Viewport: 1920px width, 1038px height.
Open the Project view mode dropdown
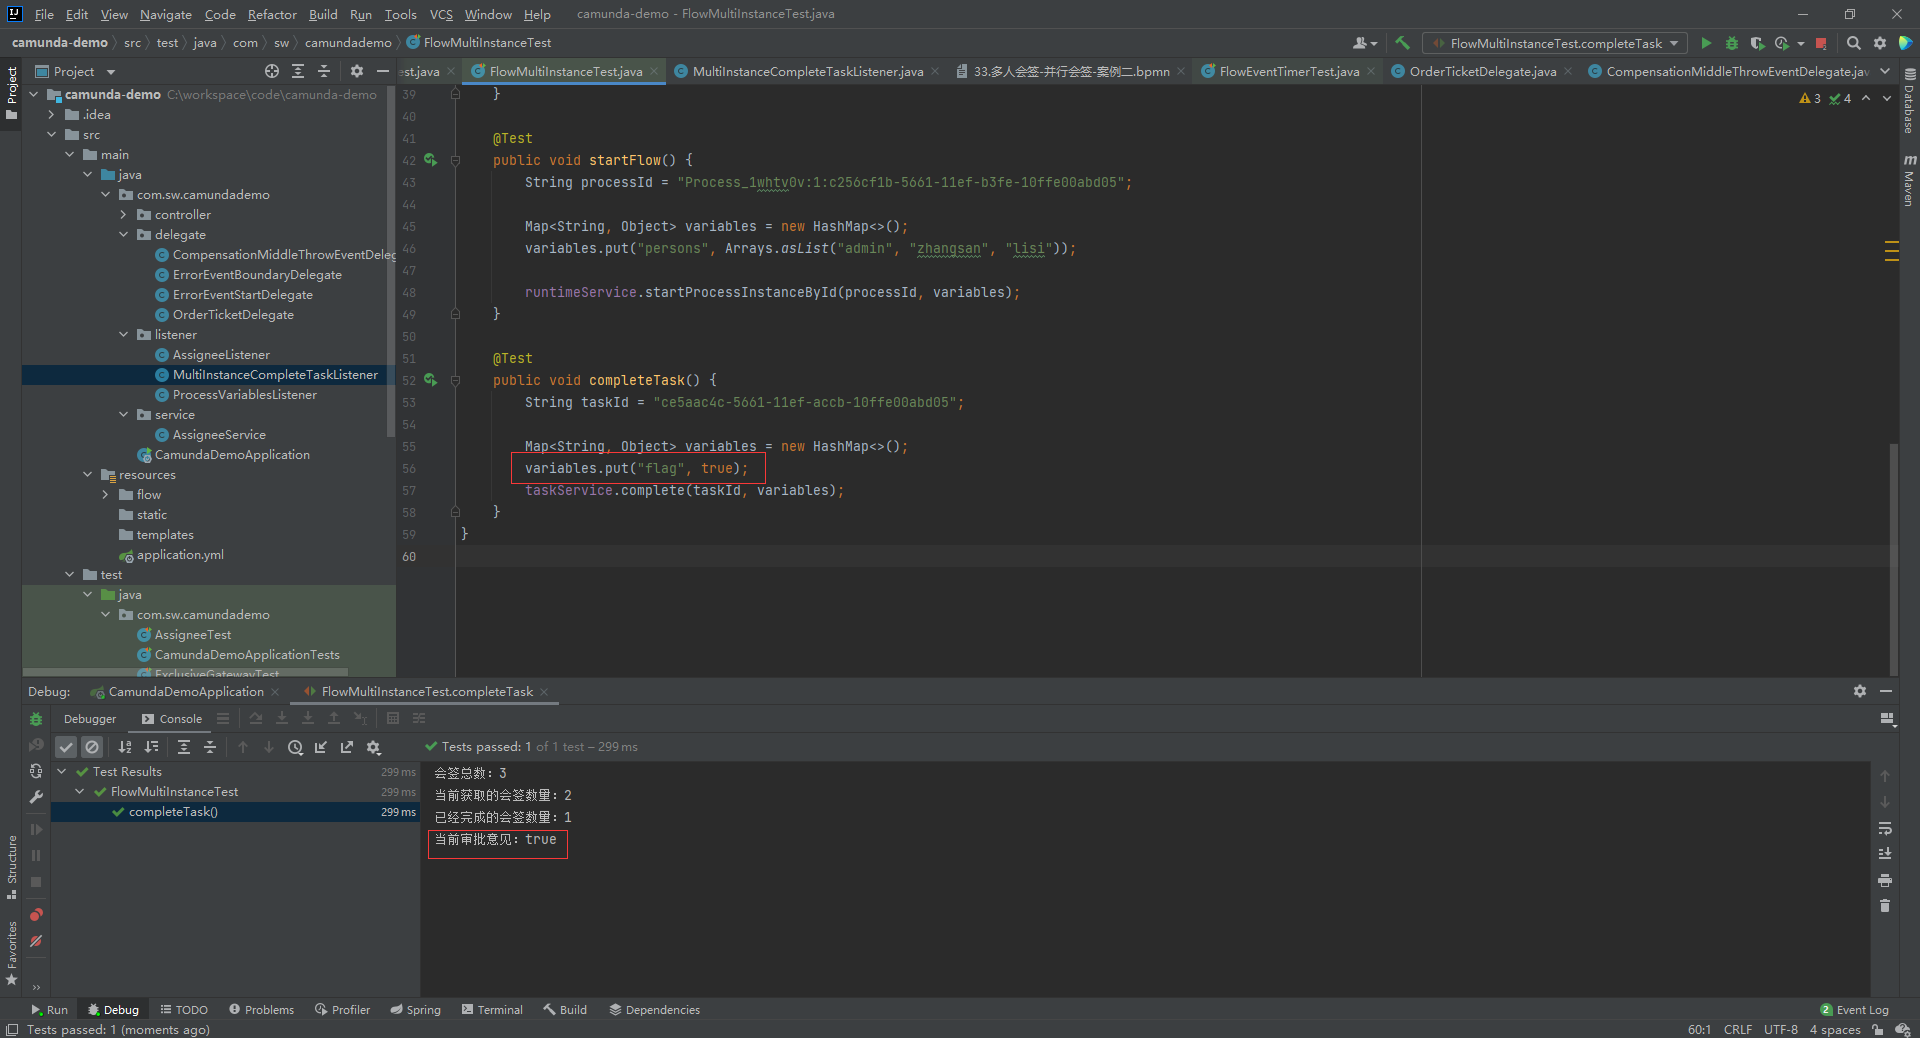(x=76, y=71)
